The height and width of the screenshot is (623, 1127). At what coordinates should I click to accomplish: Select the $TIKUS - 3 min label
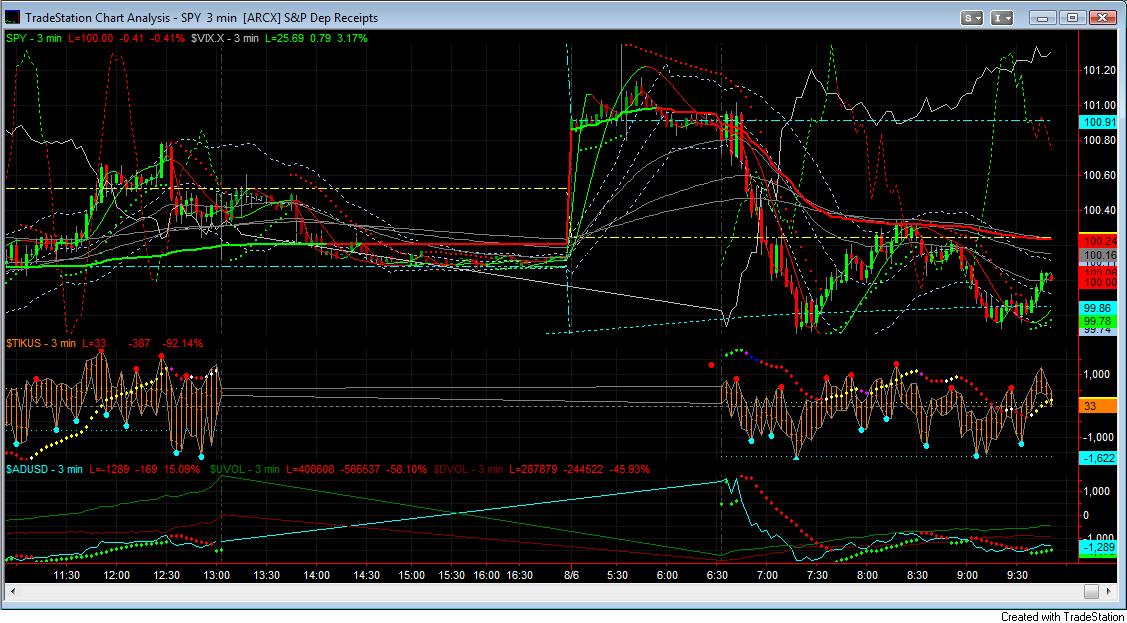(41, 343)
